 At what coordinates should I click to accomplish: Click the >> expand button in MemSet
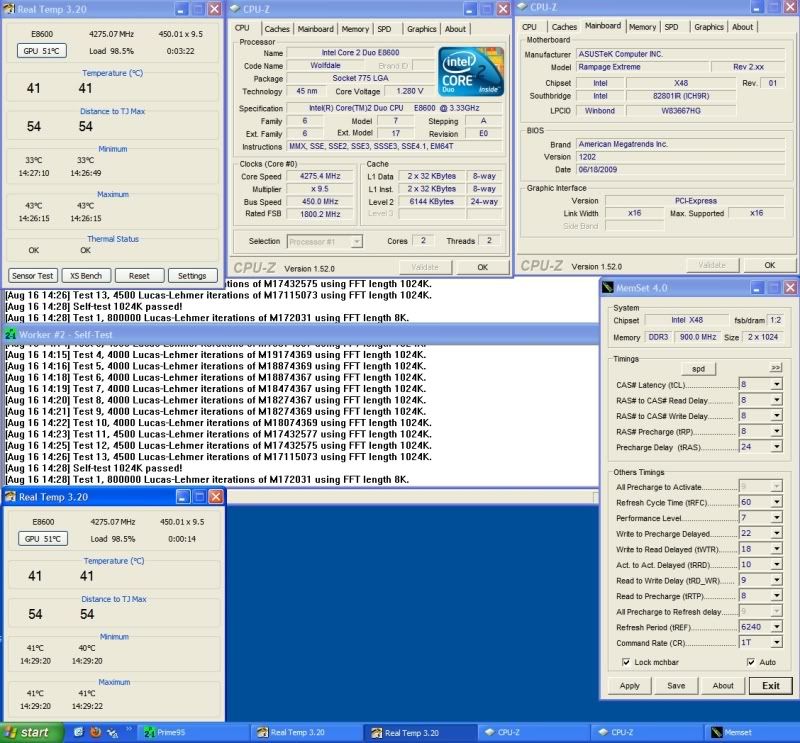776,367
